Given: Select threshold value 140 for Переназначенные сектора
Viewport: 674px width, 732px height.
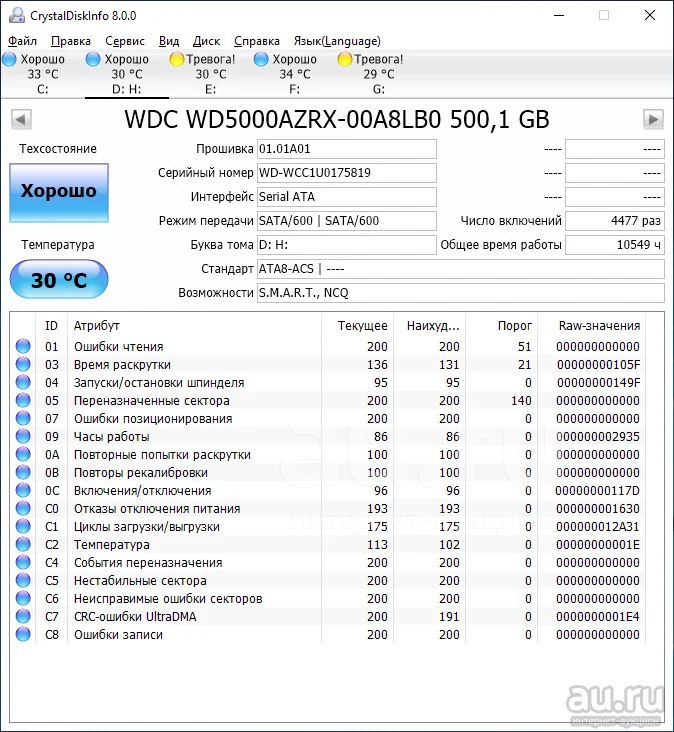Looking at the screenshot, I should [x=521, y=401].
